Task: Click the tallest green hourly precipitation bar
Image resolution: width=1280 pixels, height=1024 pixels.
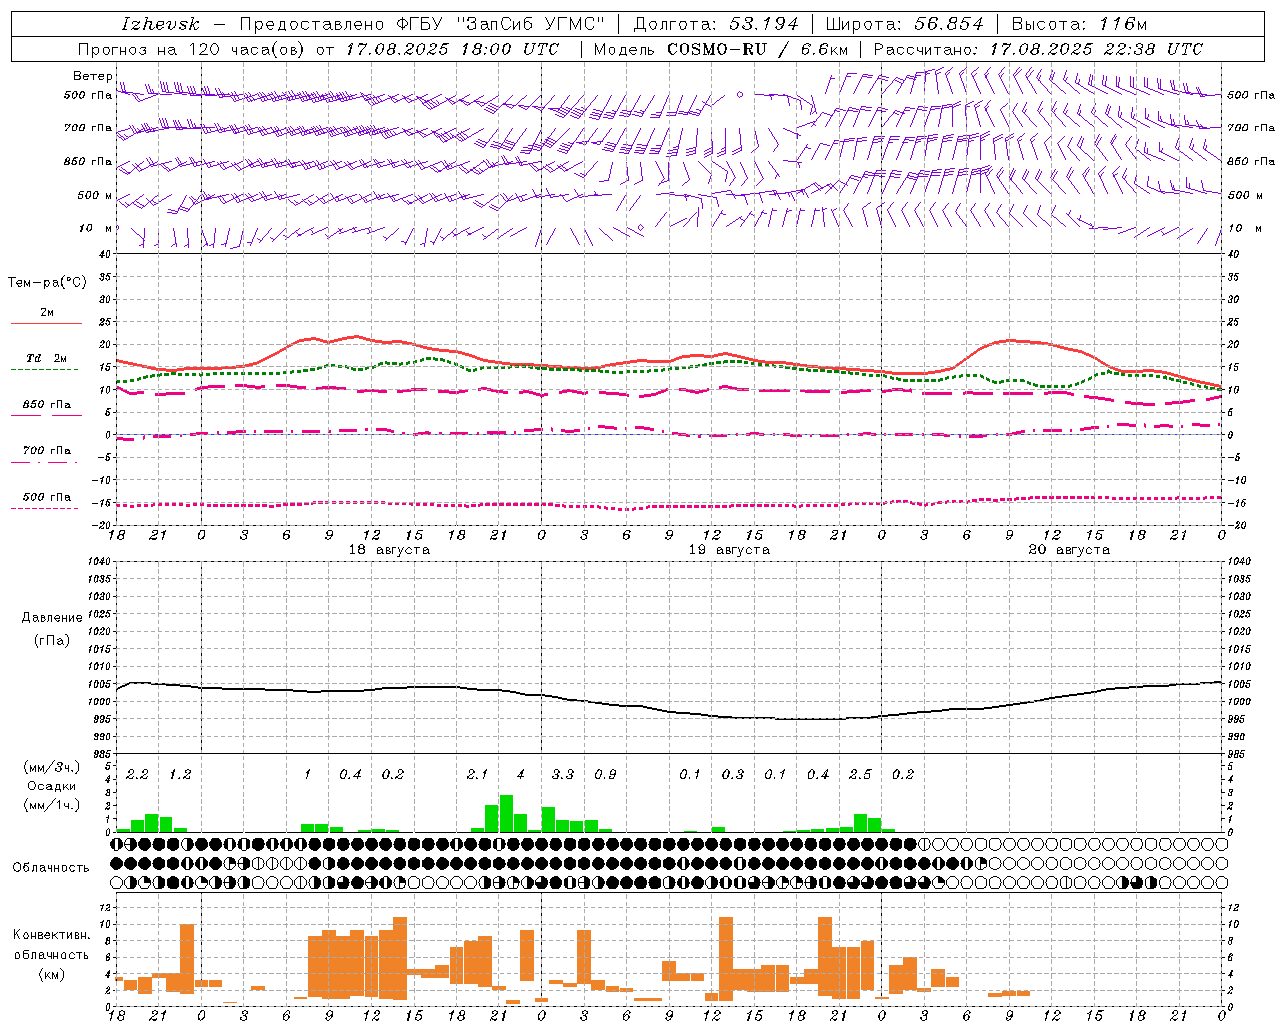Action: click(x=506, y=814)
